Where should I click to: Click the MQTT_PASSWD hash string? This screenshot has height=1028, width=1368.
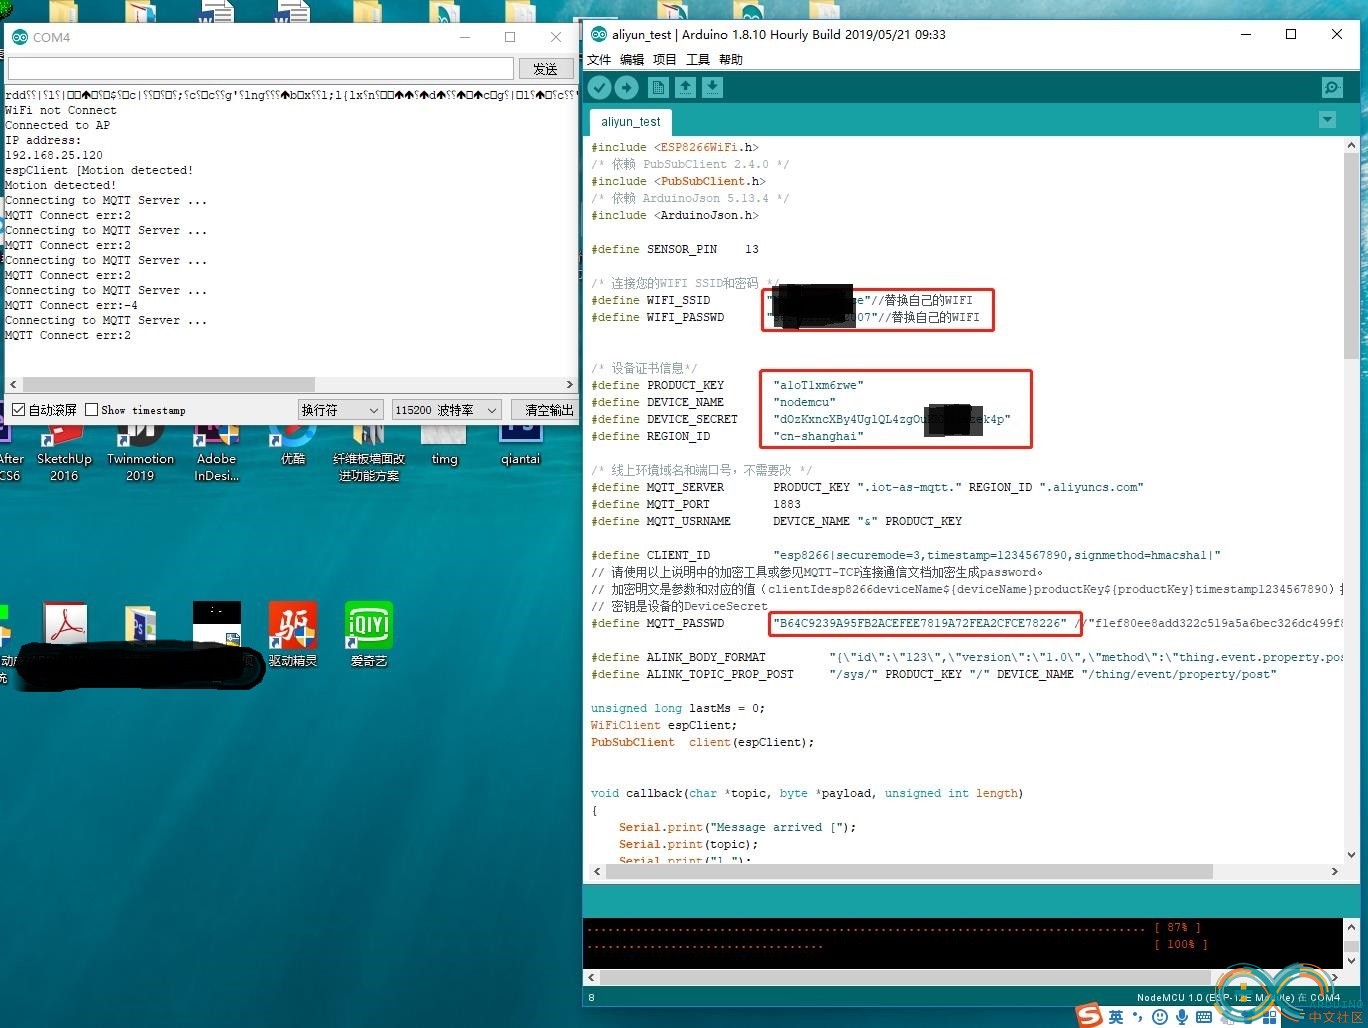click(x=920, y=623)
